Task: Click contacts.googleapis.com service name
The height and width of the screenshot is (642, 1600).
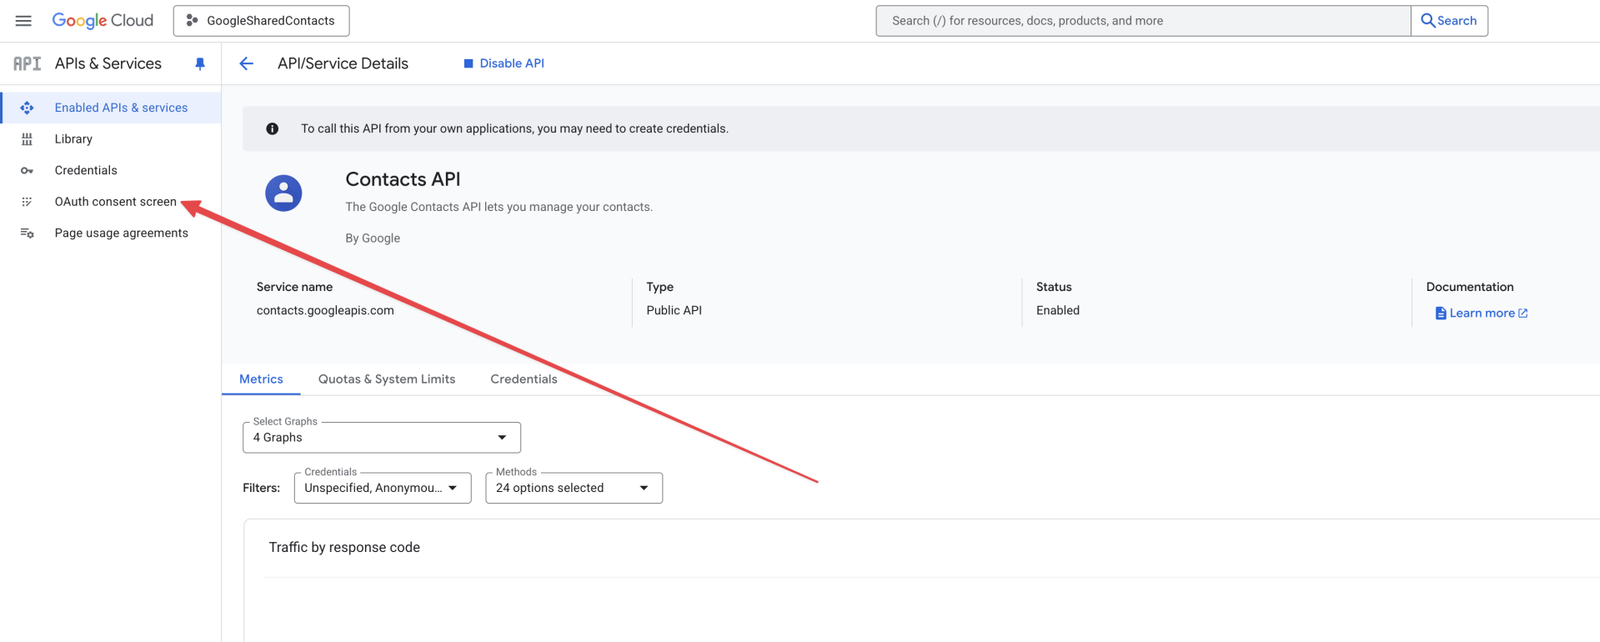Action: 325,310
